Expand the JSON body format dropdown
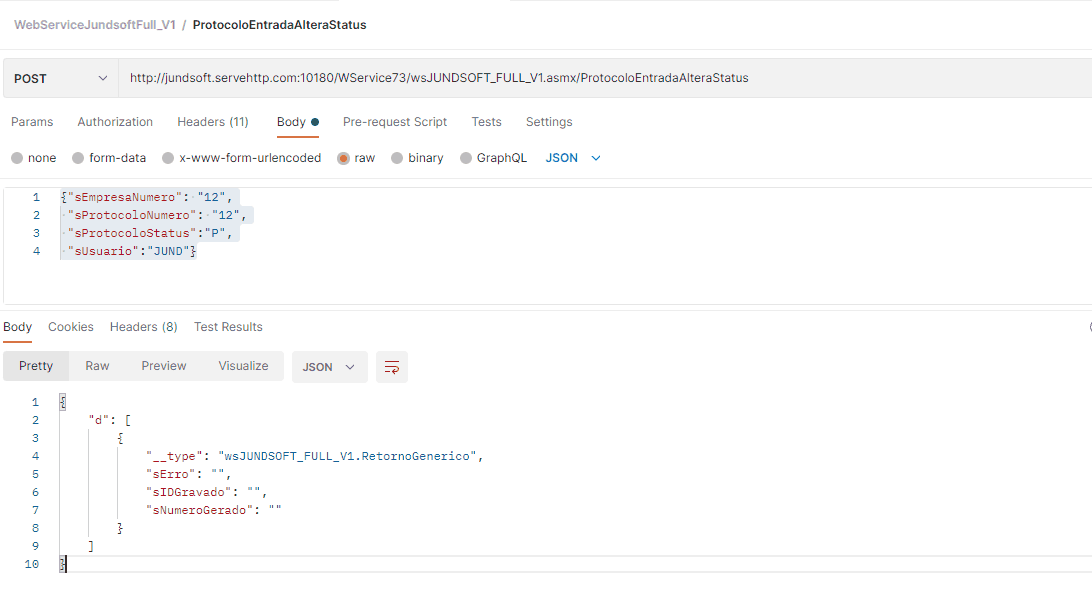Screen dimensions: 1092x594 coord(573,158)
